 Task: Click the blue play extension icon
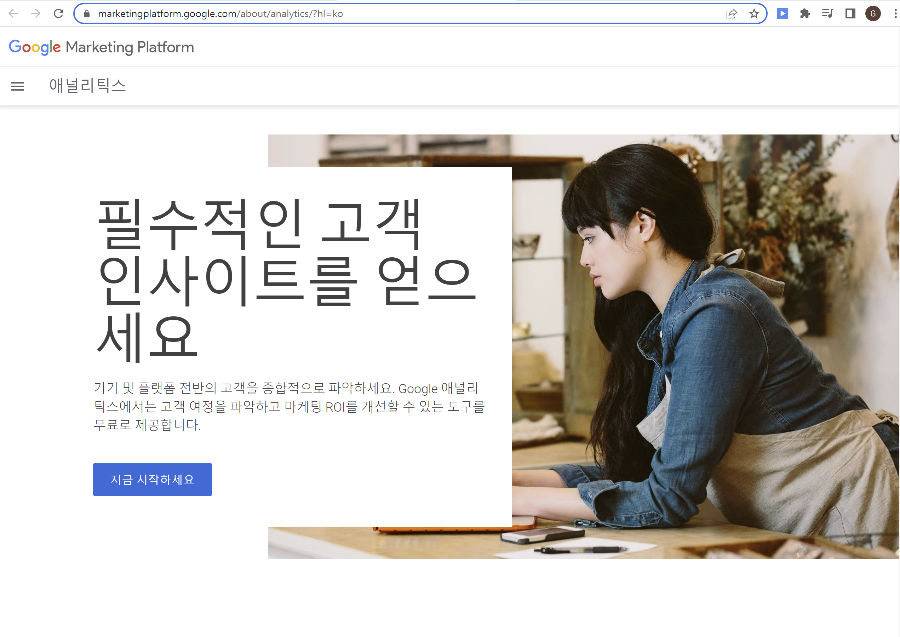pyautogui.click(x=782, y=13)
